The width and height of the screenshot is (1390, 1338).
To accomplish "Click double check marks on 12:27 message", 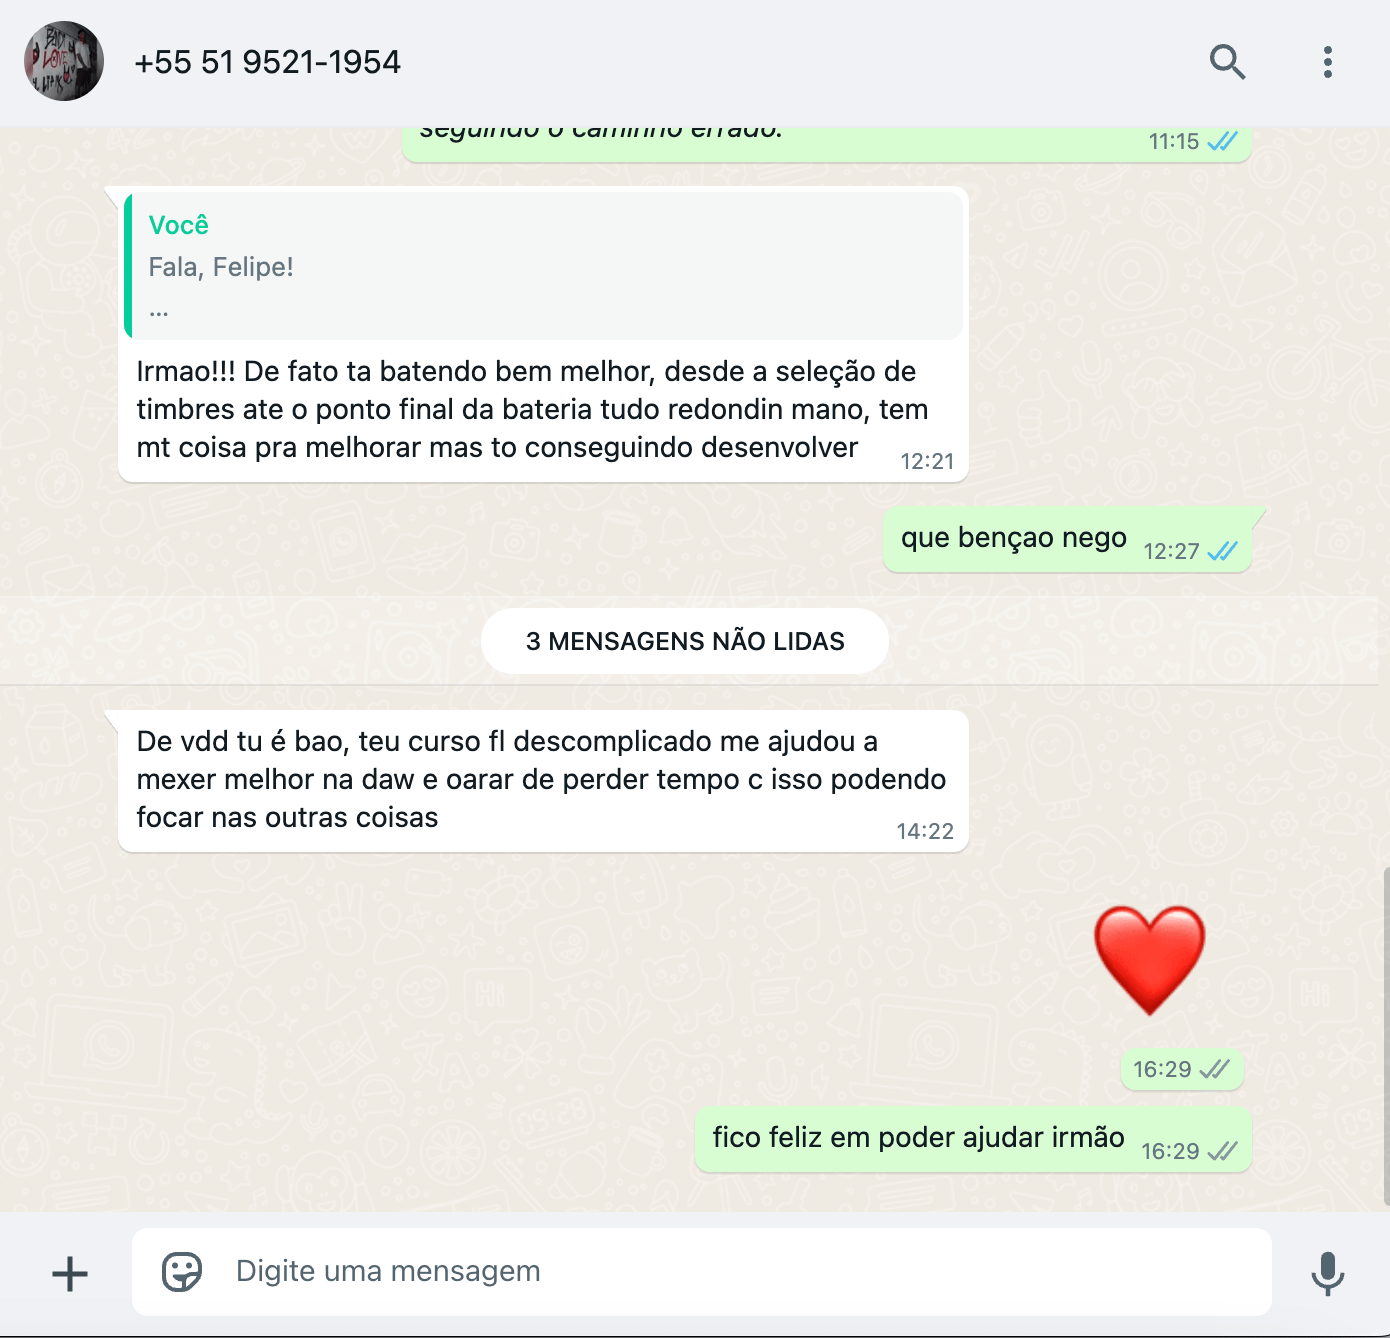I will pyautogui.click(x=1222, y=551).
